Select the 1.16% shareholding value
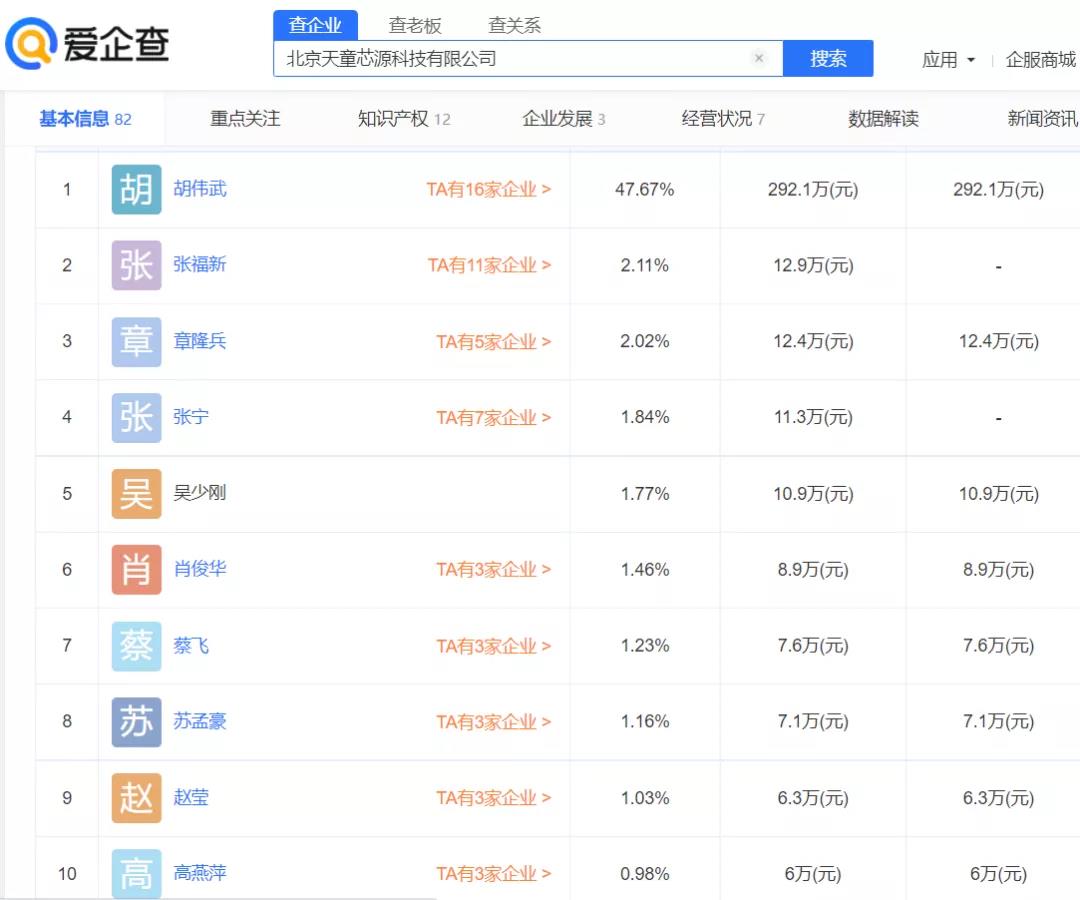1080x900 pixels. pyautogui.click(x=644, y=722)
